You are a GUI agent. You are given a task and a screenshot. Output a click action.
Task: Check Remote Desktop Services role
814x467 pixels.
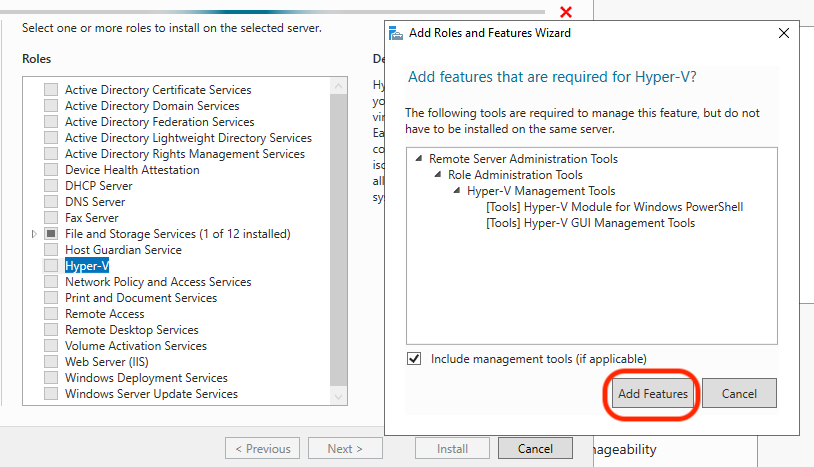51,329
